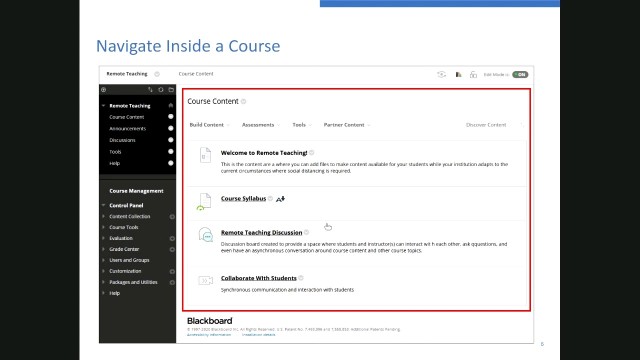640x360 pixels.
Task: Click the folder view icon in course menu header
Action: click(171, 90)
